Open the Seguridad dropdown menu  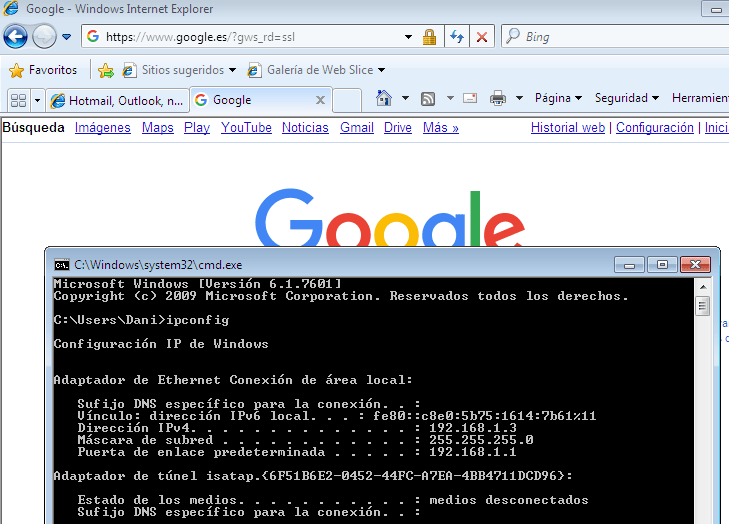[627, 98]
